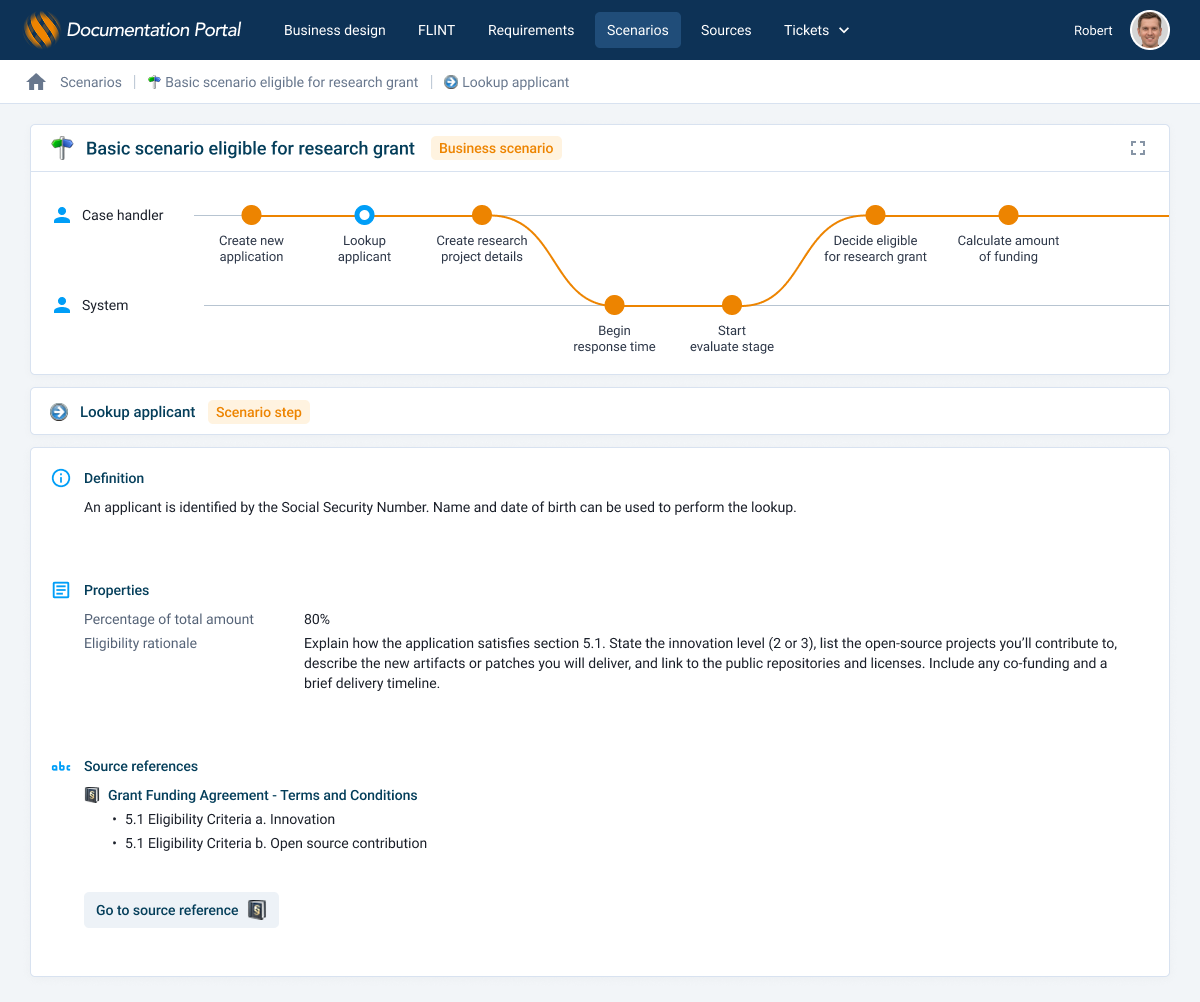Open the Tickets dropdown menu
Viewport: 1200px width, 1002px height.
(816, 30)
